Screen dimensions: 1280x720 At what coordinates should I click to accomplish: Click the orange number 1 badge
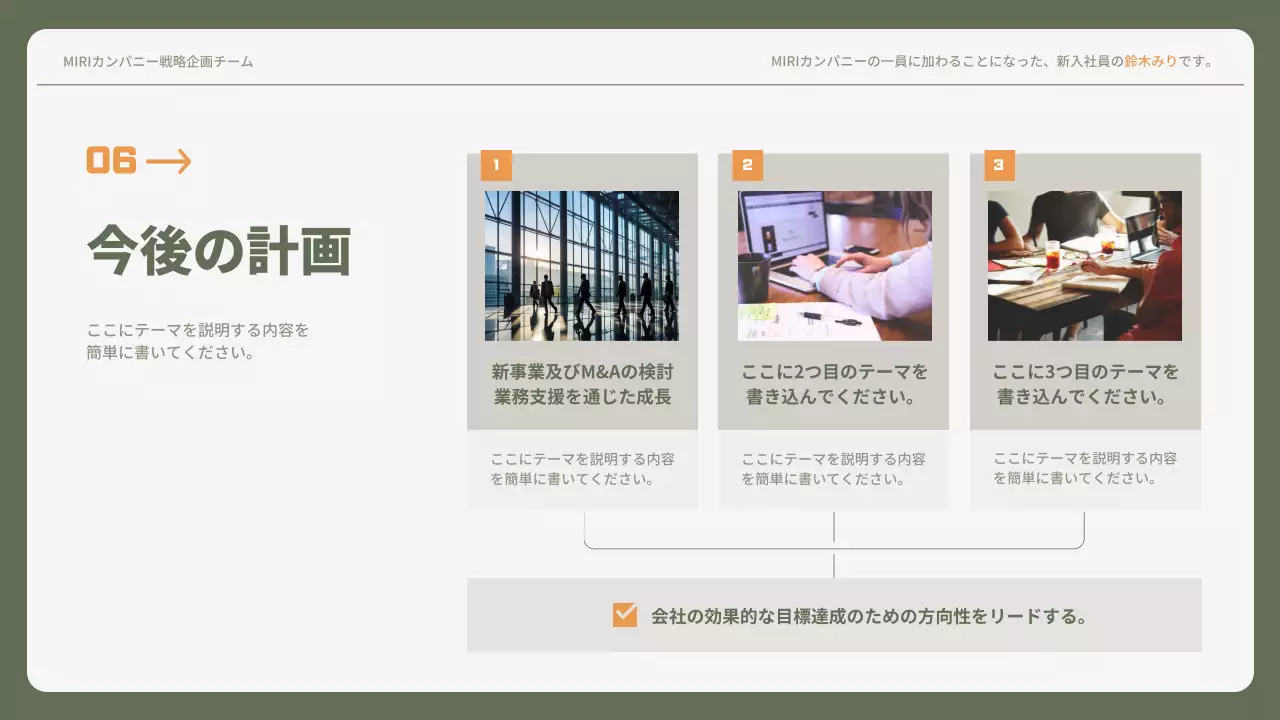(x=495, y=166)
